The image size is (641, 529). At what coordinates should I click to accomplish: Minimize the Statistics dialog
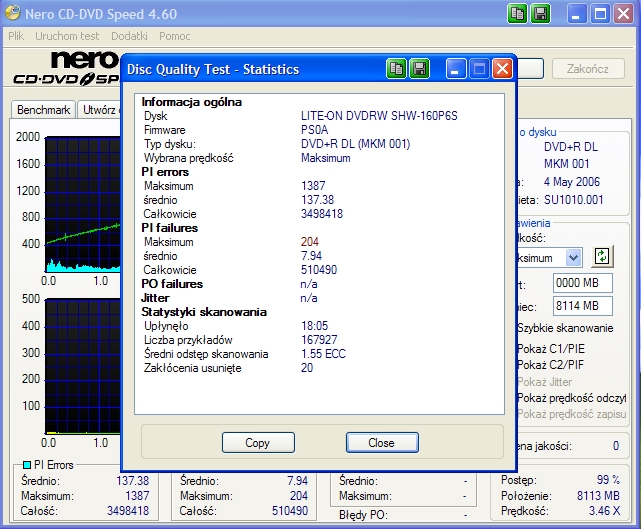pos(456,69)
